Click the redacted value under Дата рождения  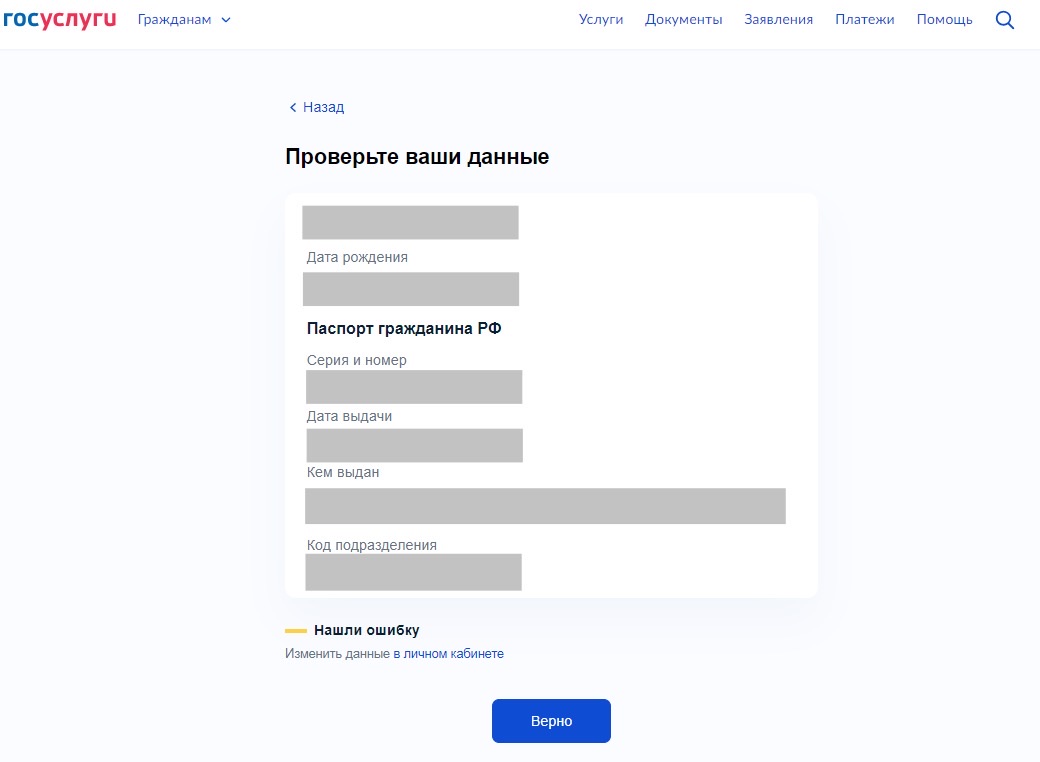click(410, 289)
